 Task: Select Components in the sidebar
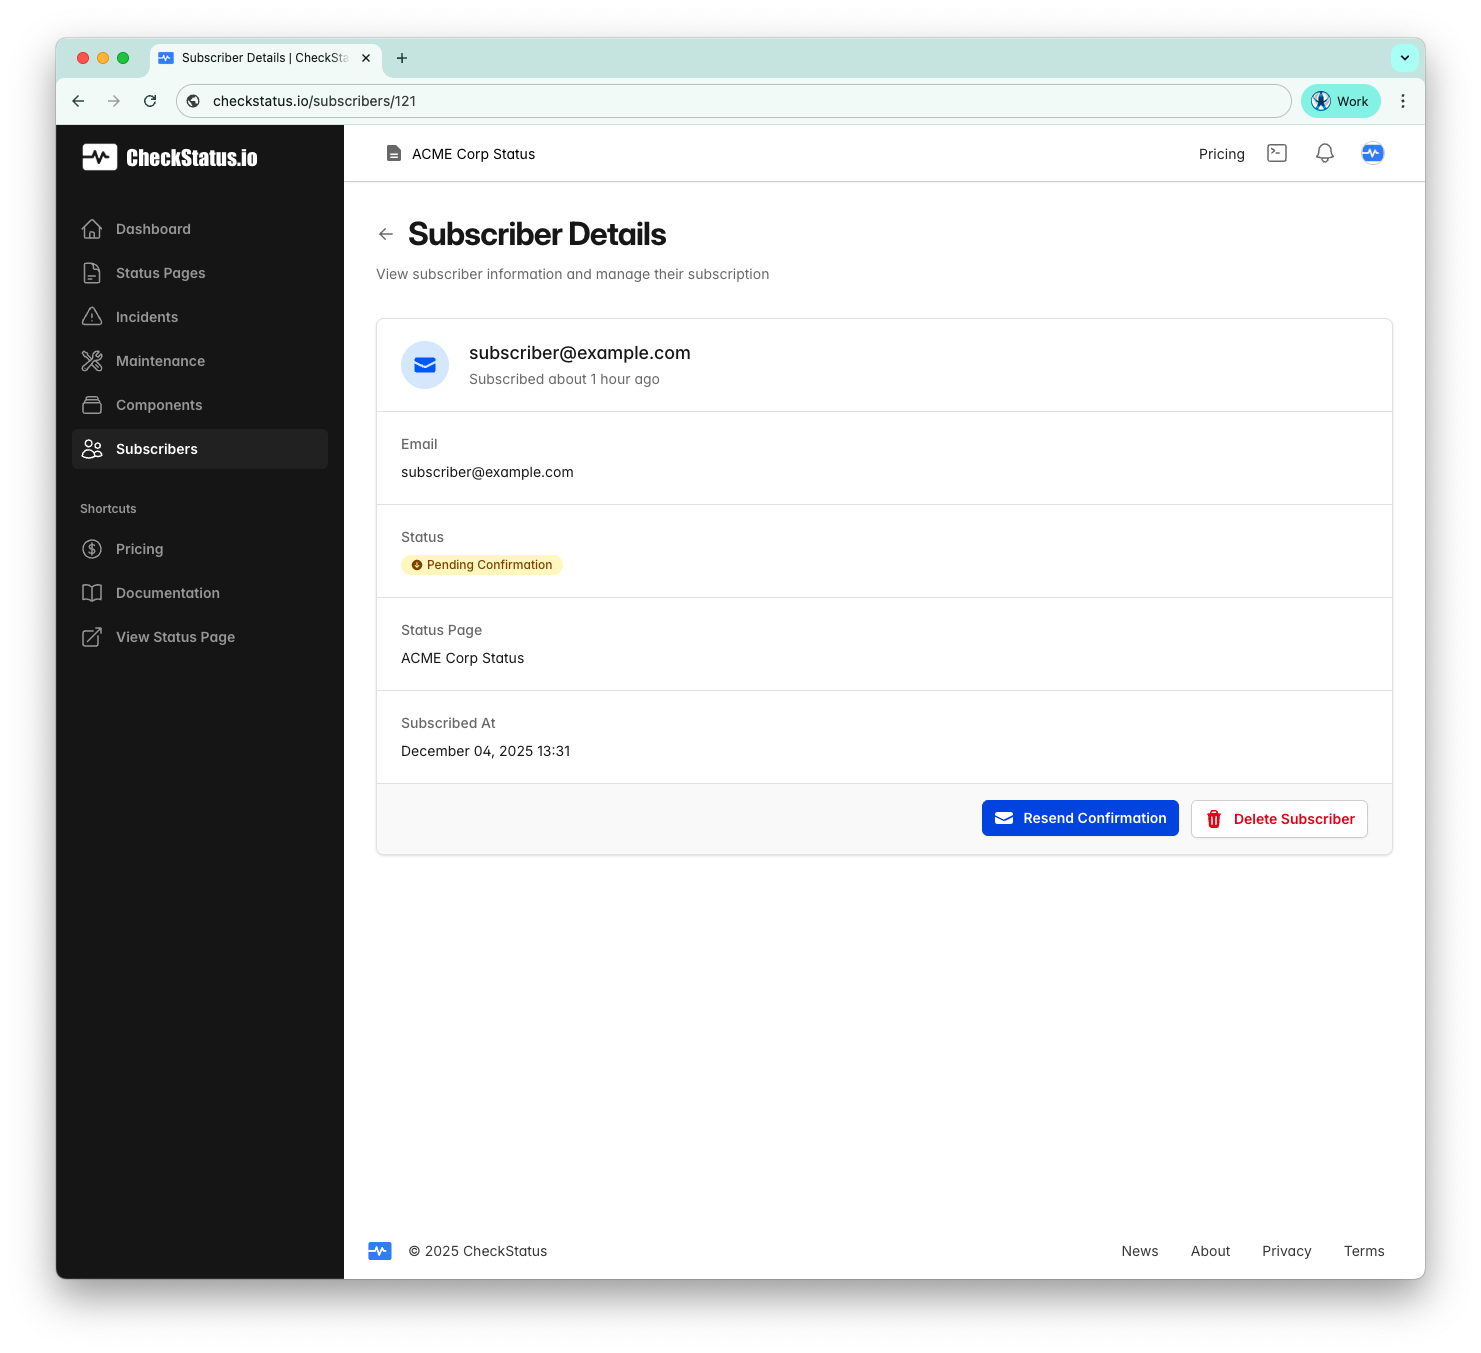[x=158, y=405]
